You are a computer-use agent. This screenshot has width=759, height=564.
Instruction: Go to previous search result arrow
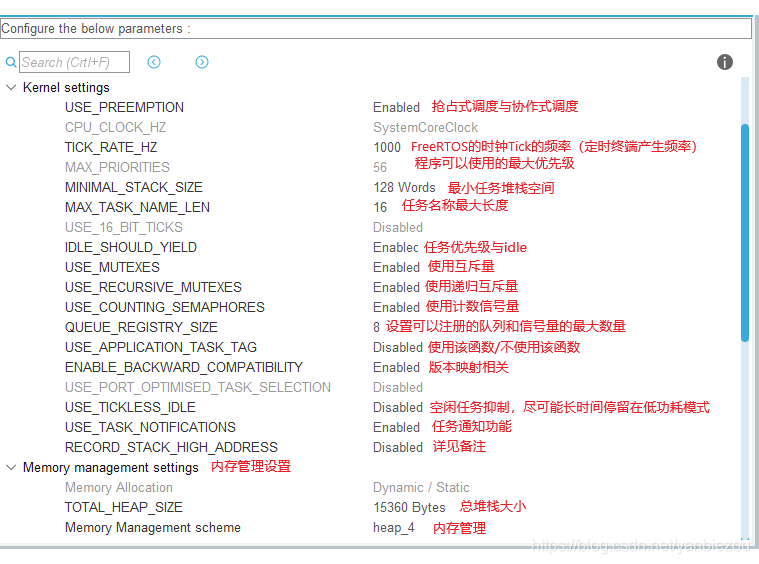coord(154,62)
